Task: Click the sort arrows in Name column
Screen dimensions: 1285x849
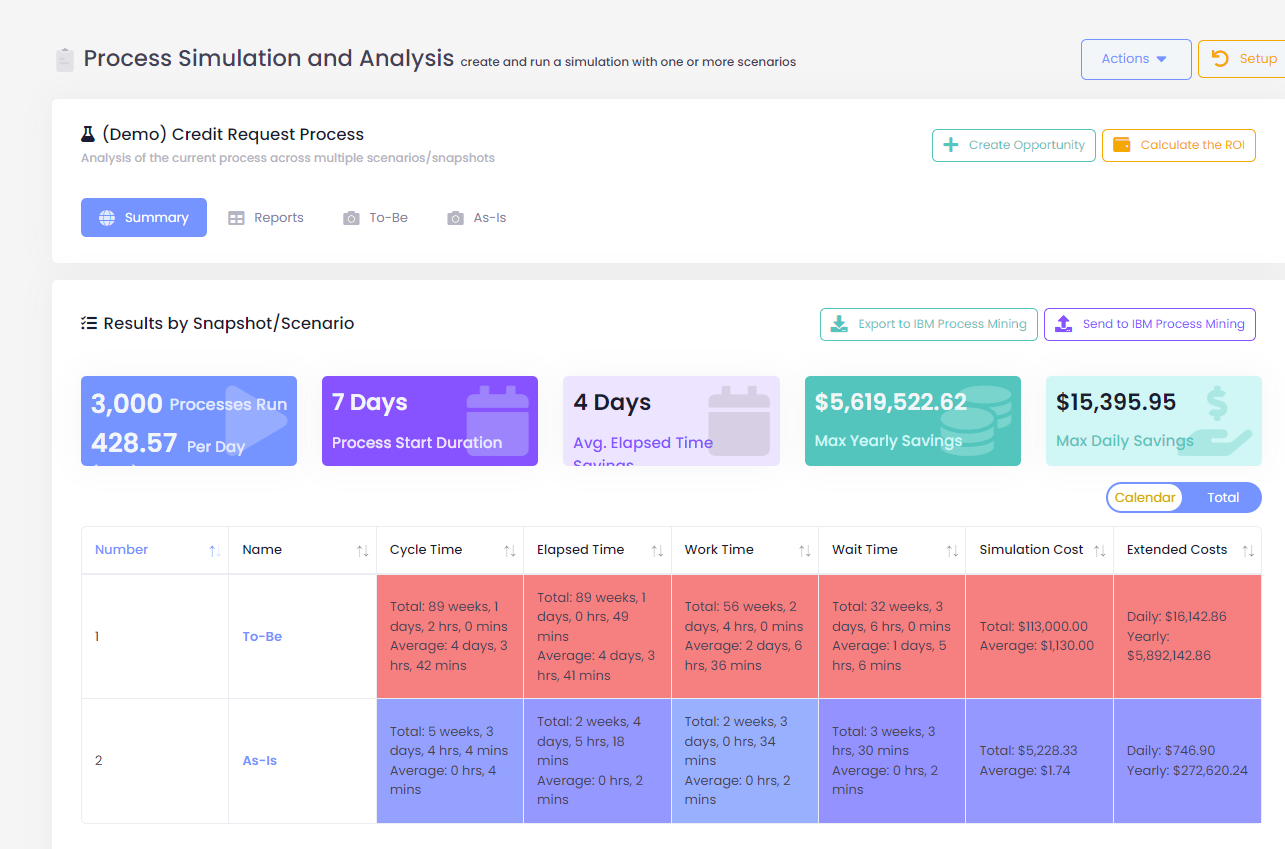Action: 362,550
